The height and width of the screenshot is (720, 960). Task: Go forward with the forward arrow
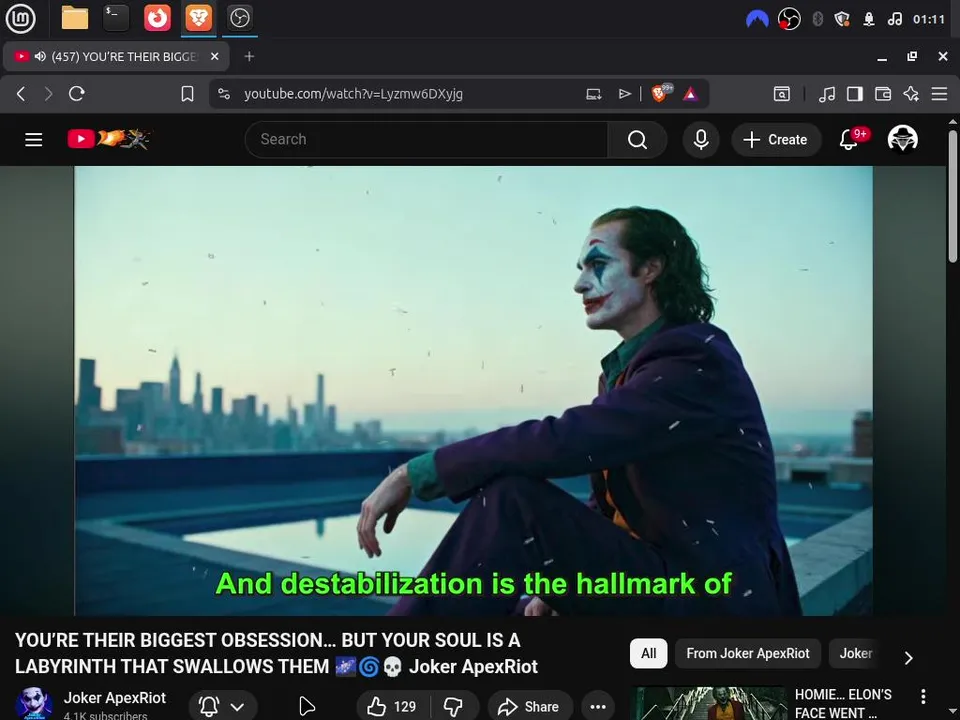click(48, 94)
